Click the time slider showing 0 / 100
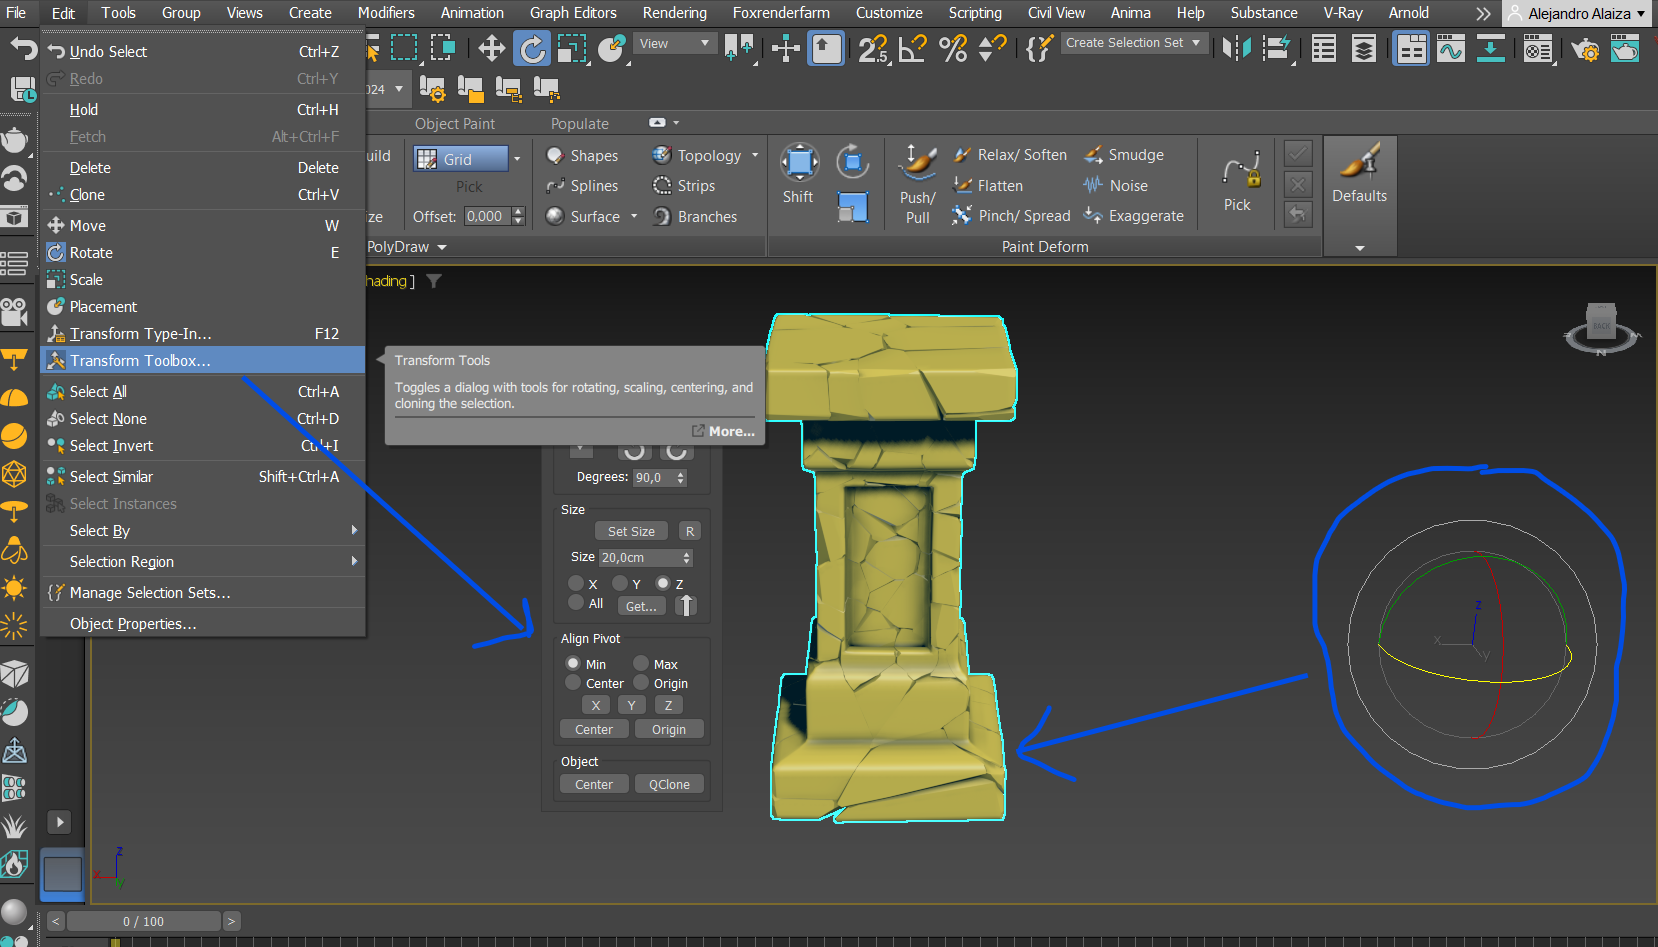The image size is (1658, 947). (143, 921)
